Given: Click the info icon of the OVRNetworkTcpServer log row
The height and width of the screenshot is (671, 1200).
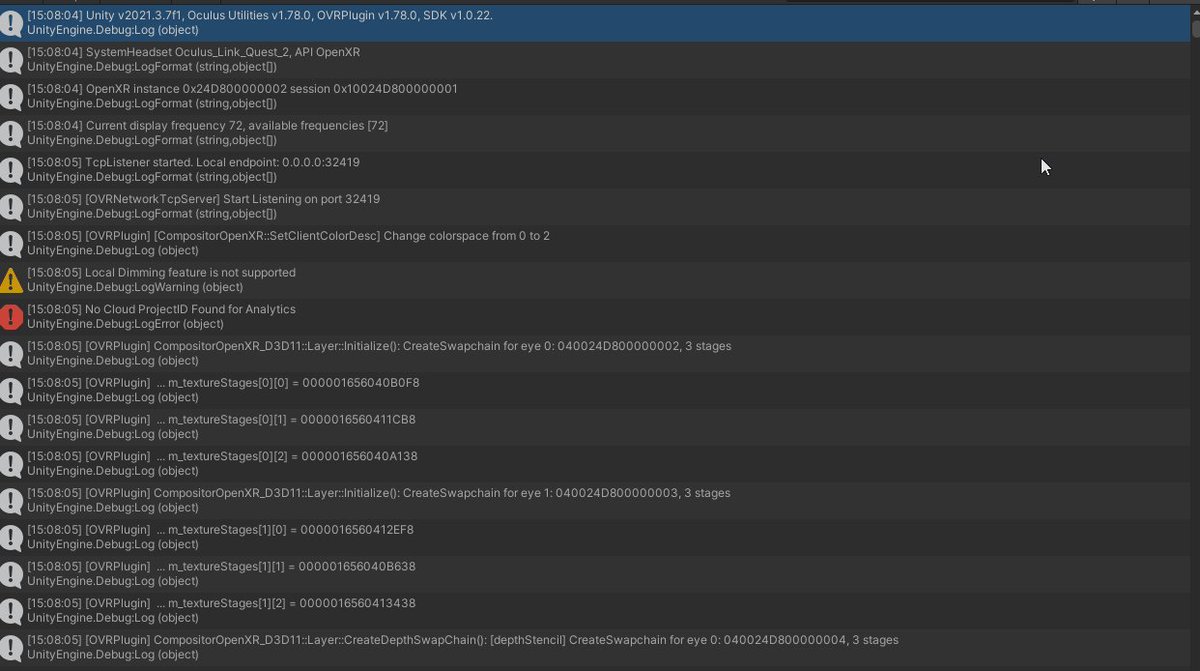Looking at the screenshot, I should 11,207.
